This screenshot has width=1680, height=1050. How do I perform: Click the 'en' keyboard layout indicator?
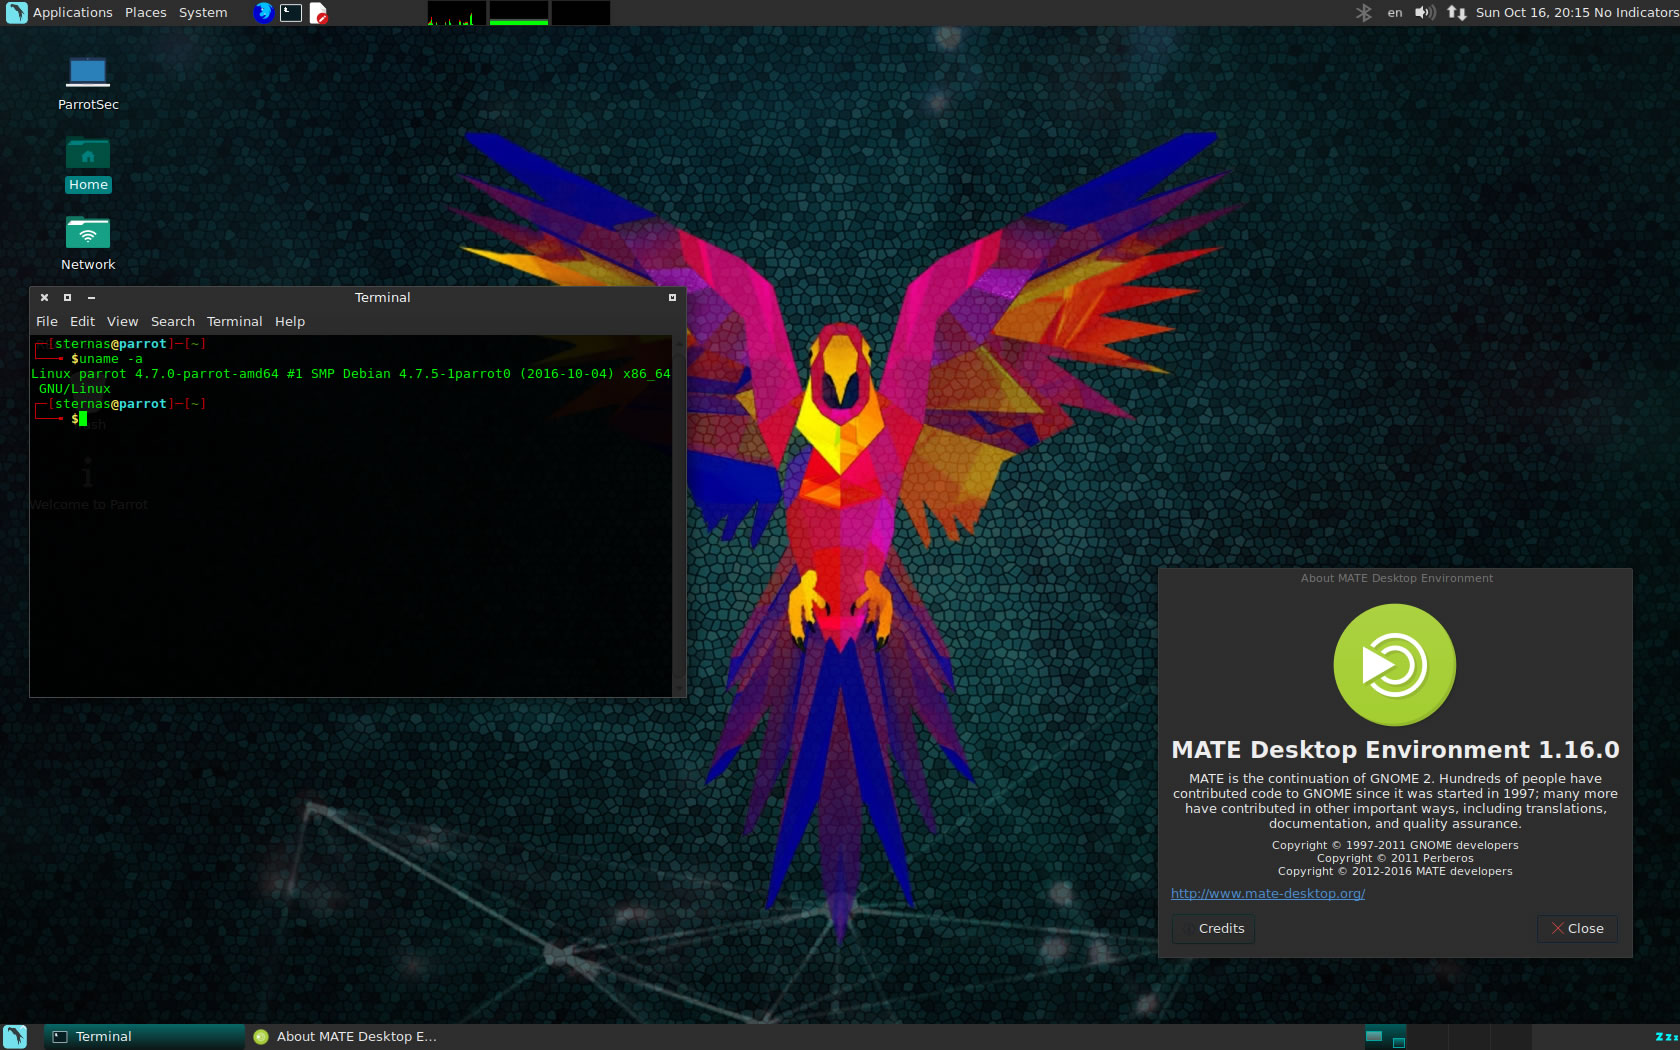[x=1394, y=13]
